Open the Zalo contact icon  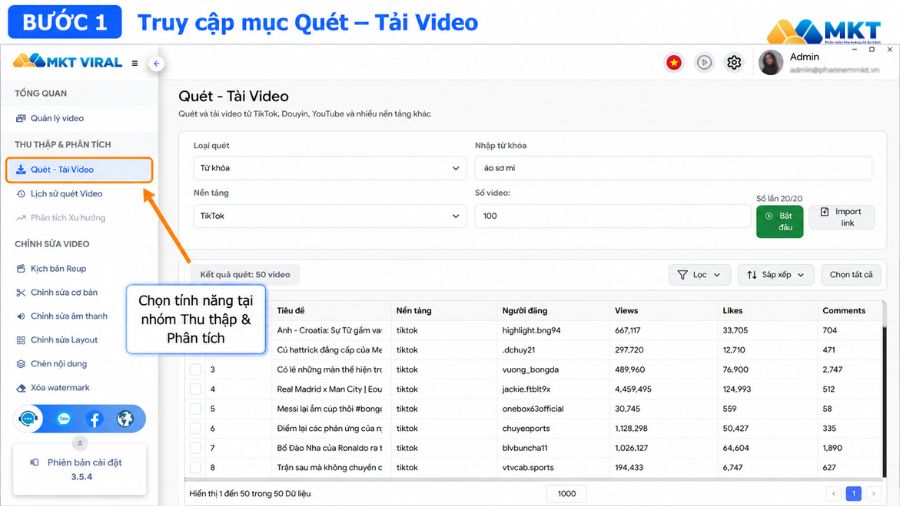(x=64, y=419)
